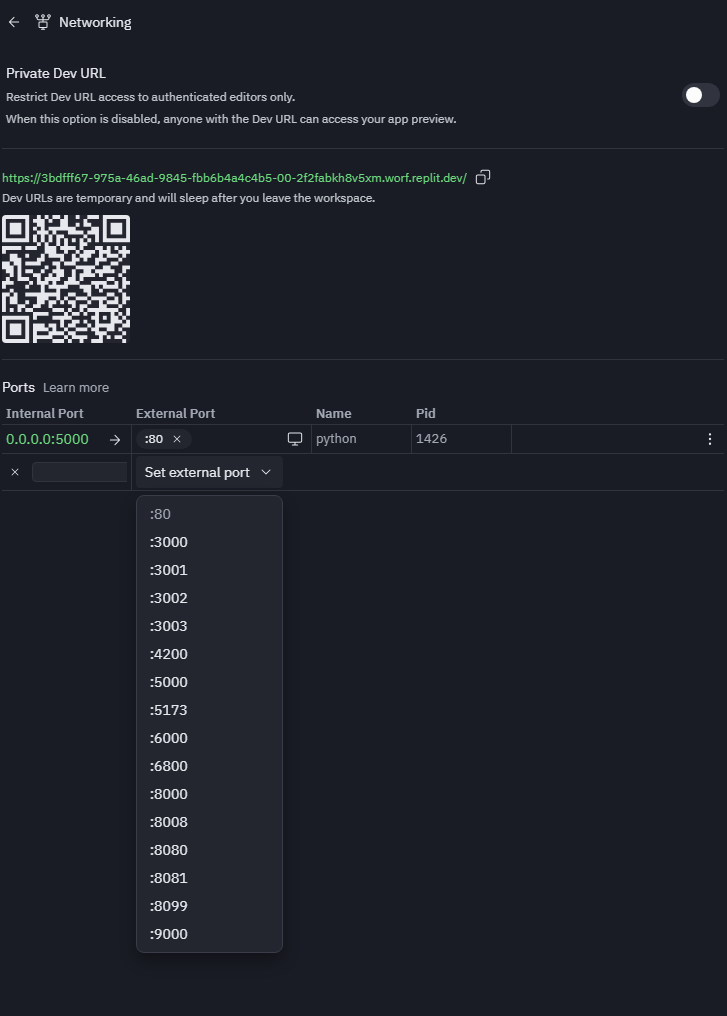
Task: Click the Networking header icon
Action: tap(42, 22)
